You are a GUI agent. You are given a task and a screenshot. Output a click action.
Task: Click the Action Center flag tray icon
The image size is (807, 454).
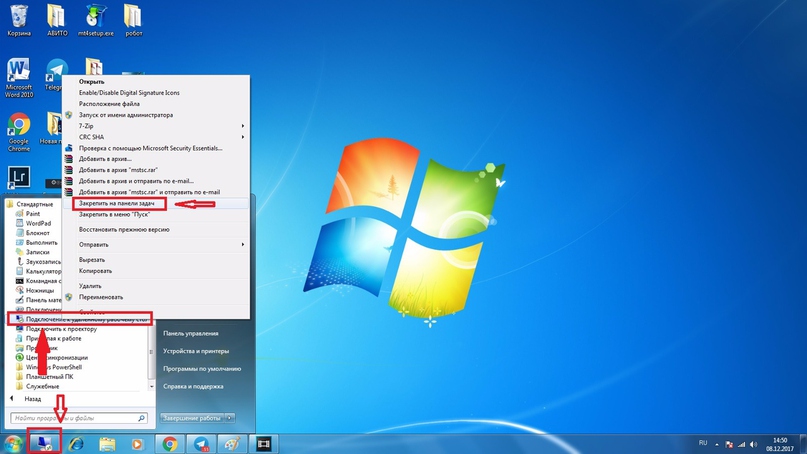[729, 444]
